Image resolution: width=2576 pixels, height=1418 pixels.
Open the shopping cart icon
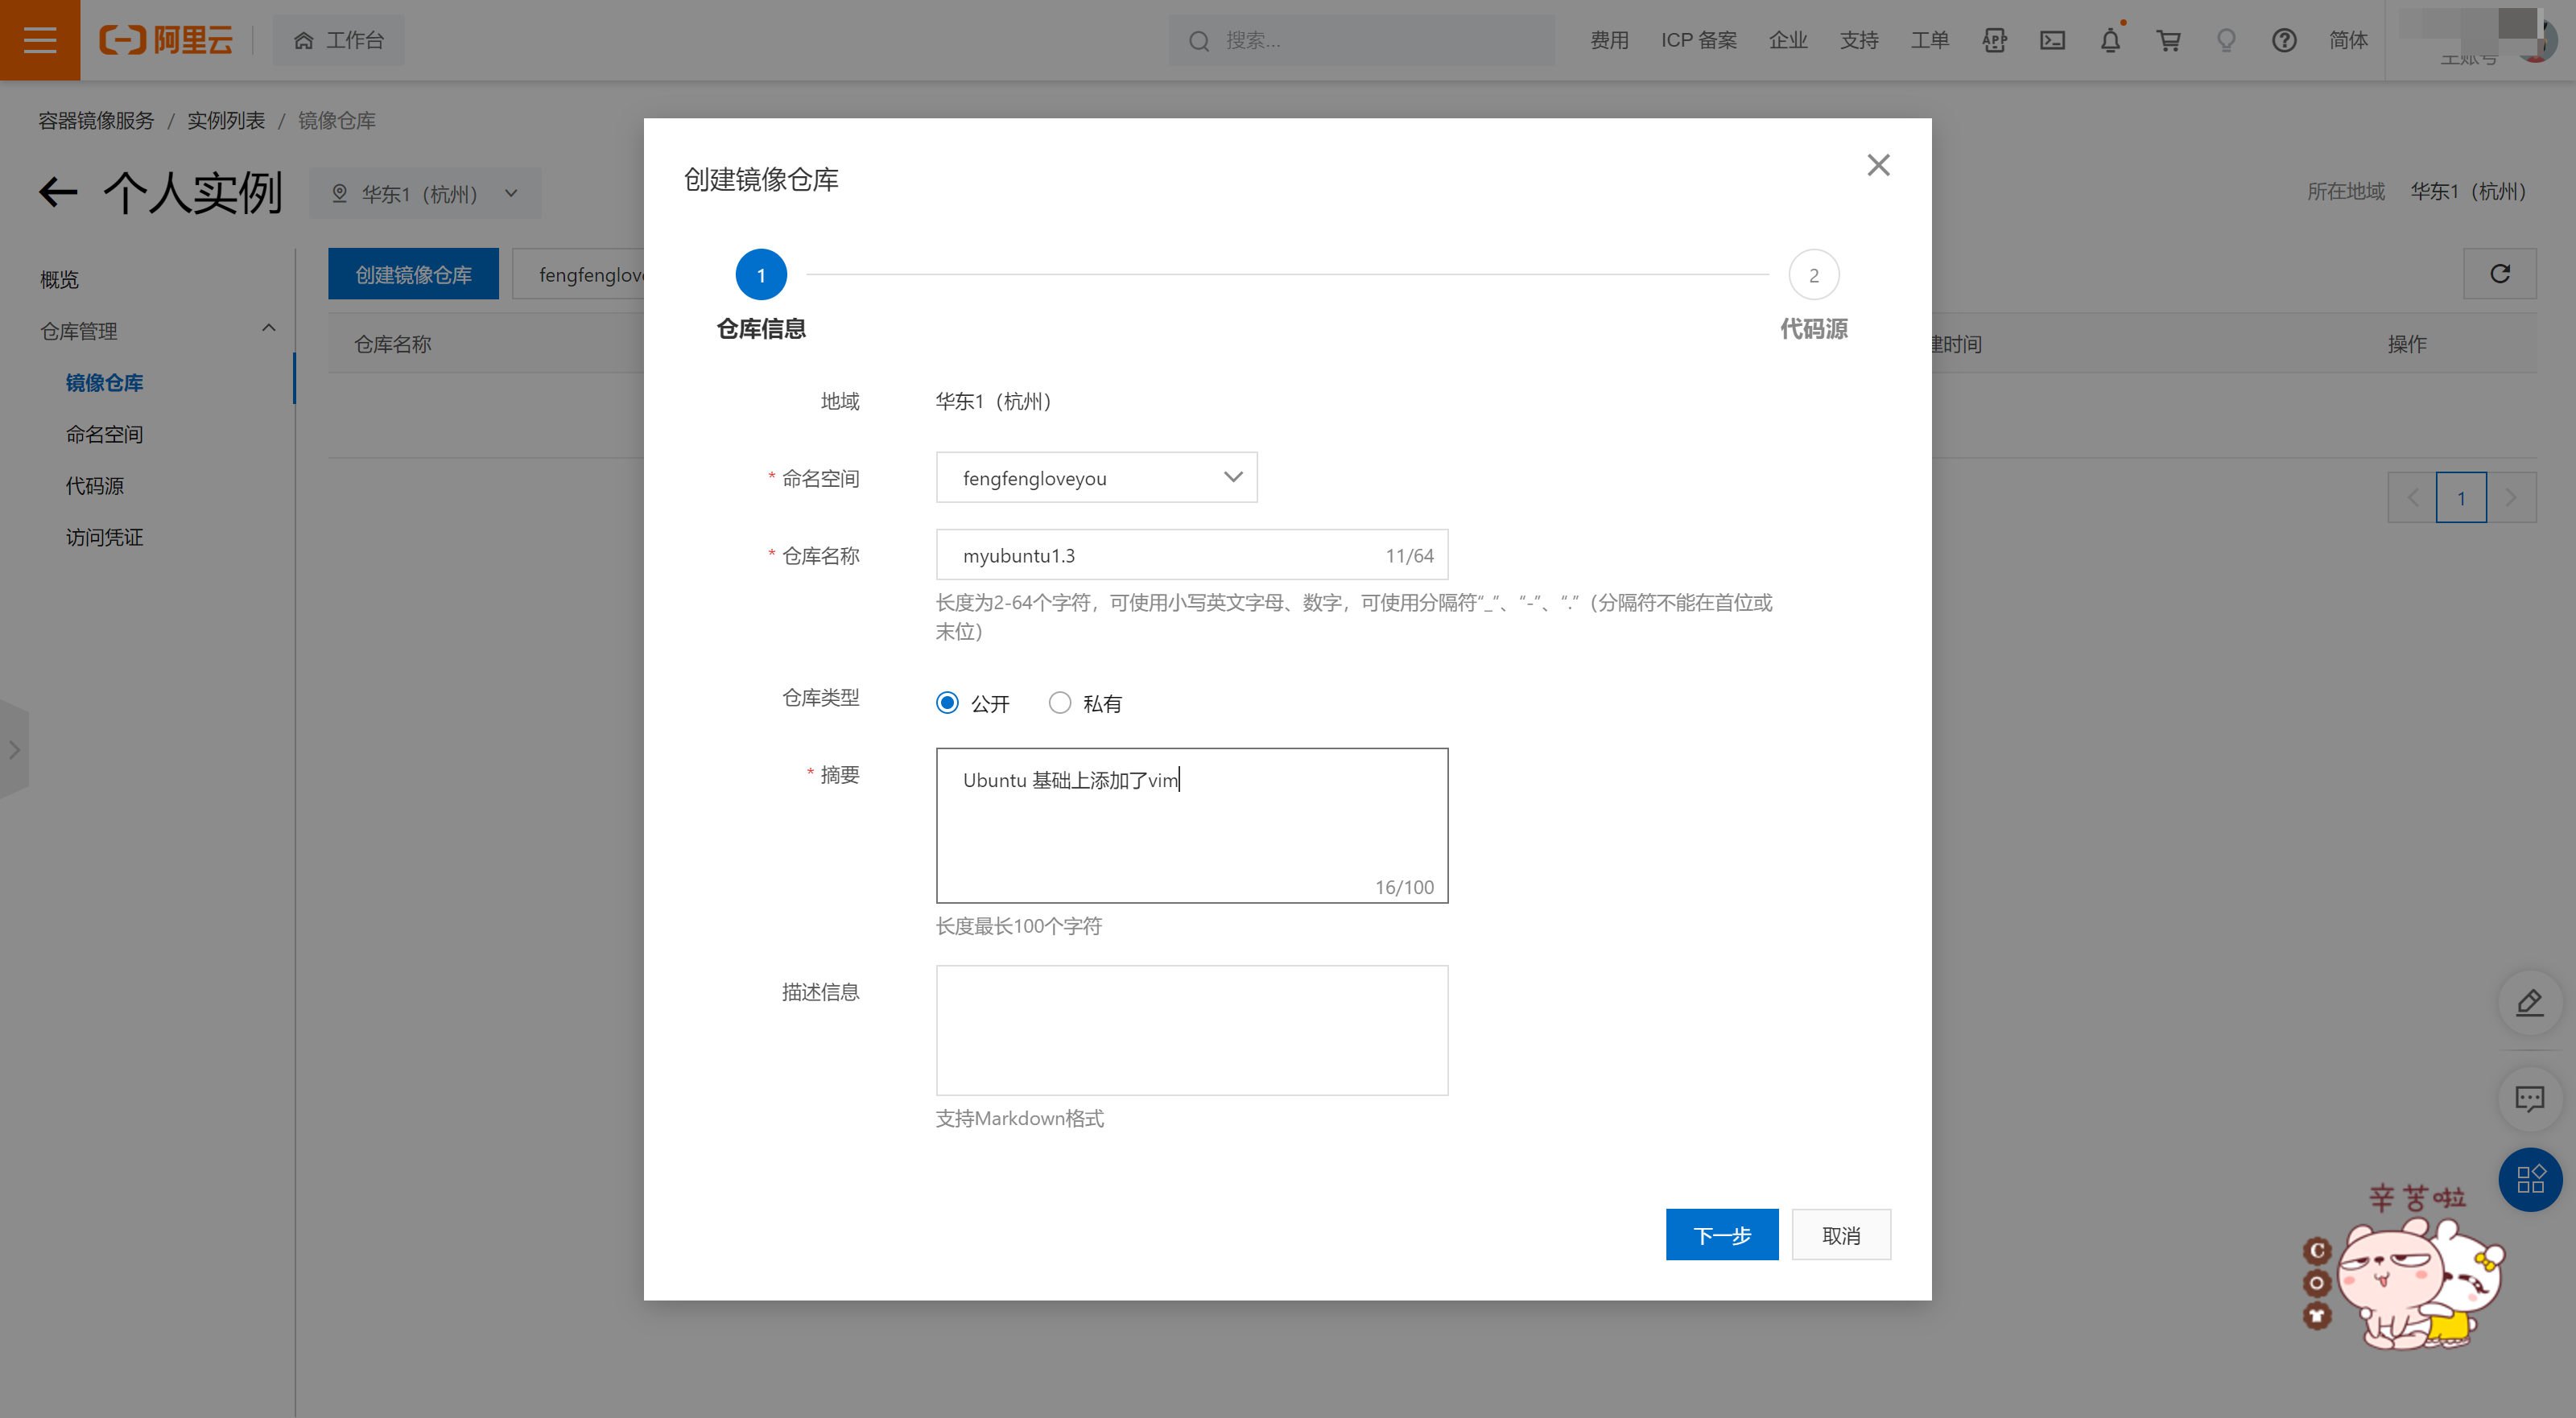pos(2168,40)
